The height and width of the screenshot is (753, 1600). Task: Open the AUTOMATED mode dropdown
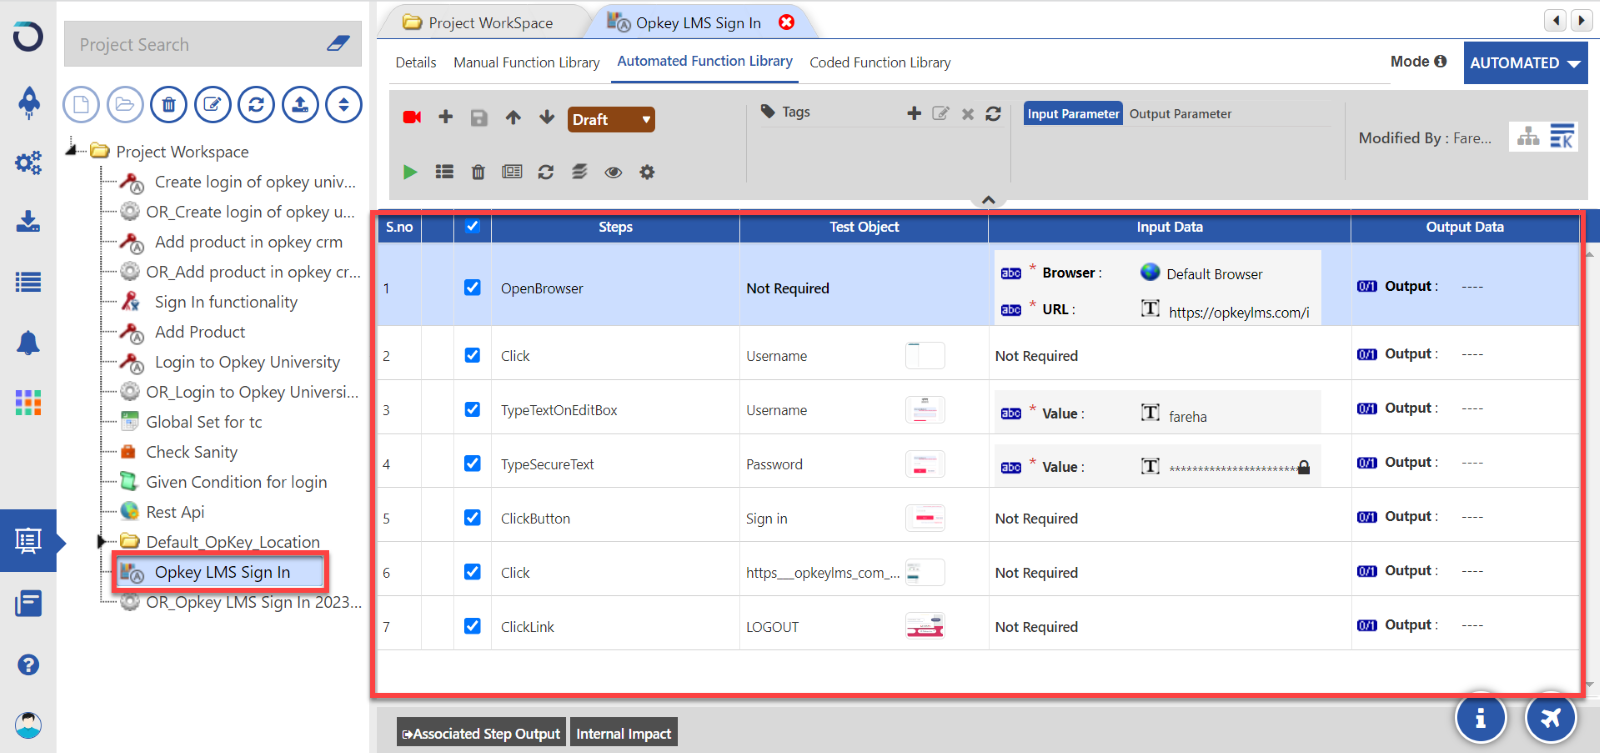1525,62
